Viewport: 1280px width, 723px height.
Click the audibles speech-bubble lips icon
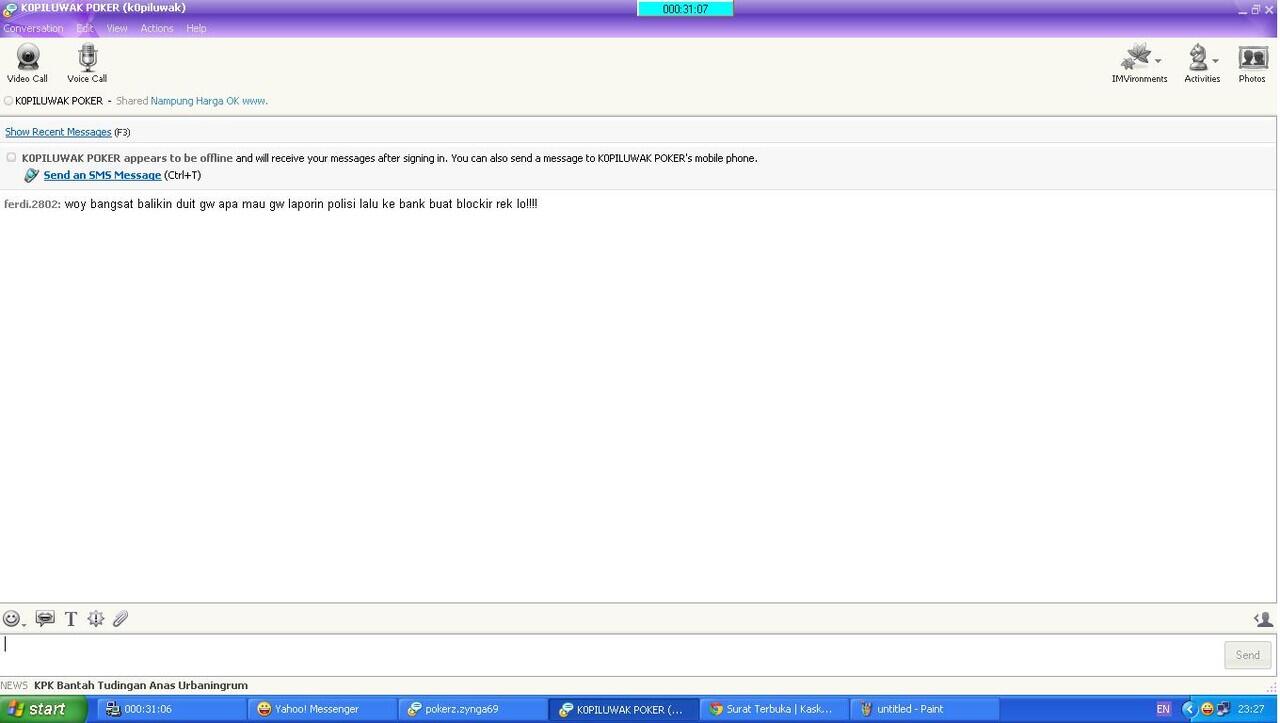click(45, 619)
